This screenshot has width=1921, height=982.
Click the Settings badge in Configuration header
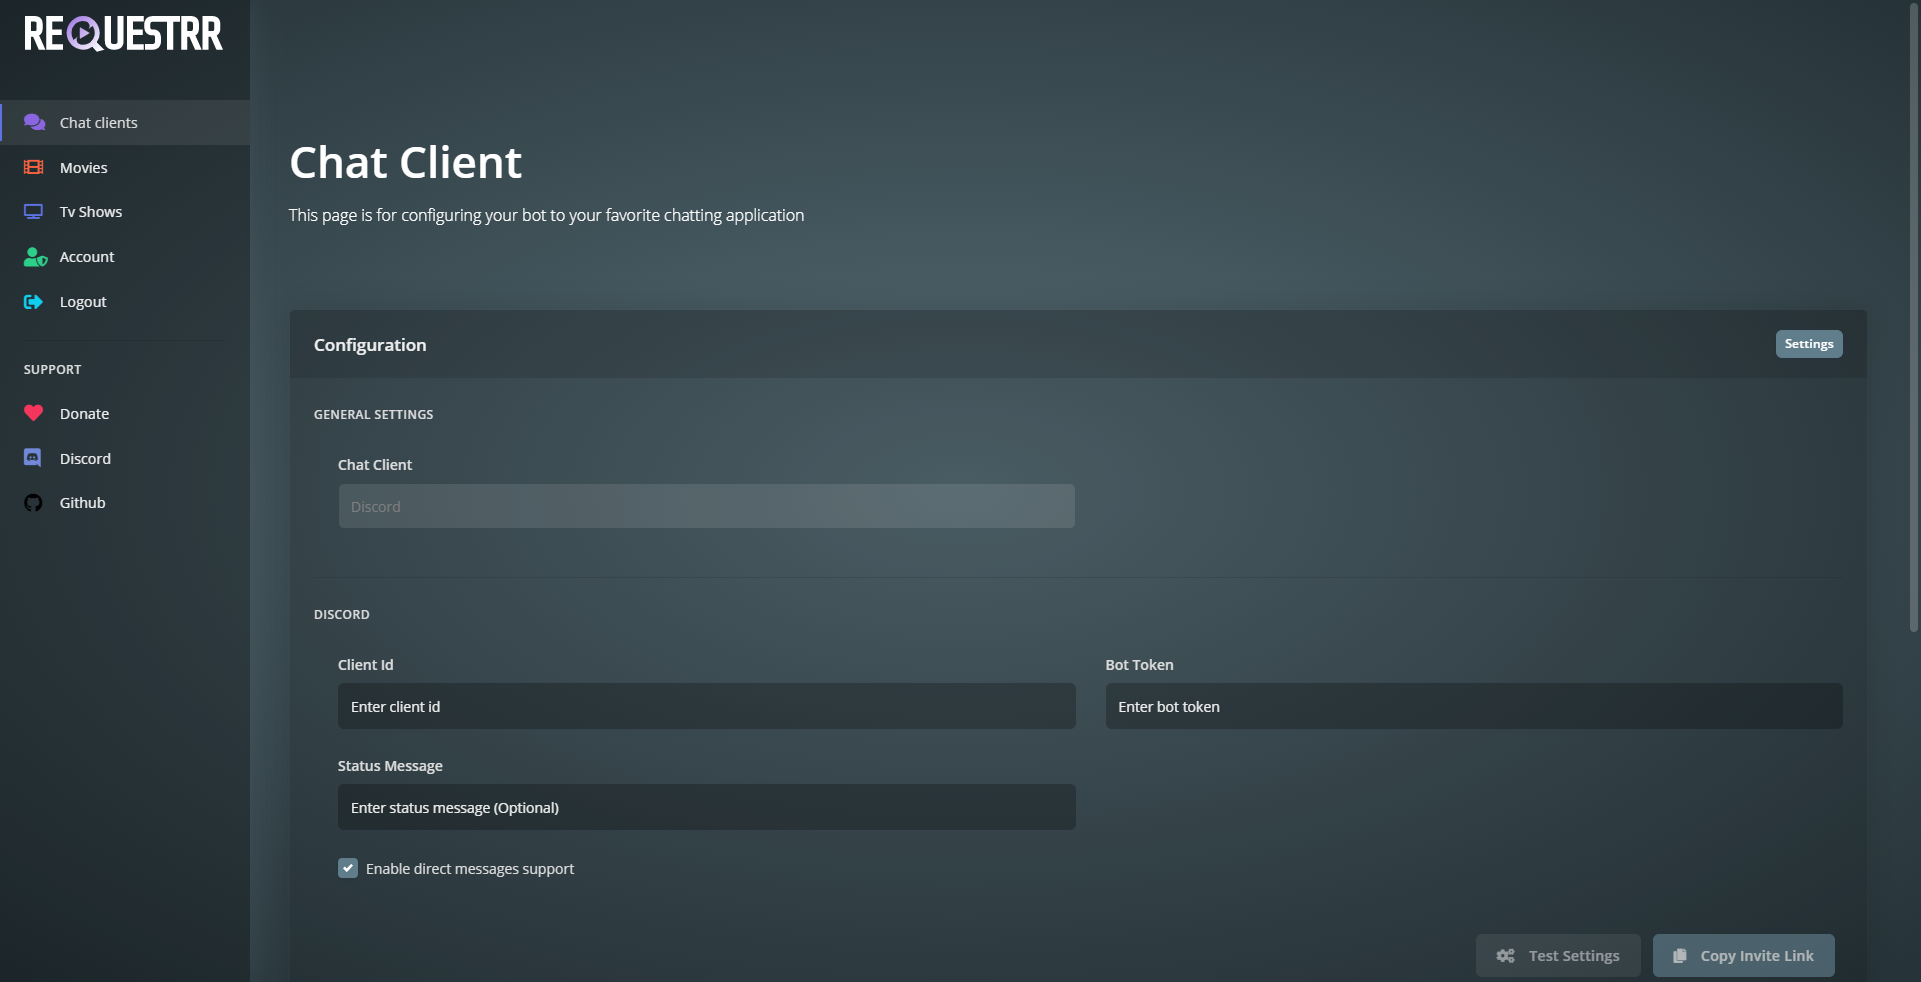1808,344
